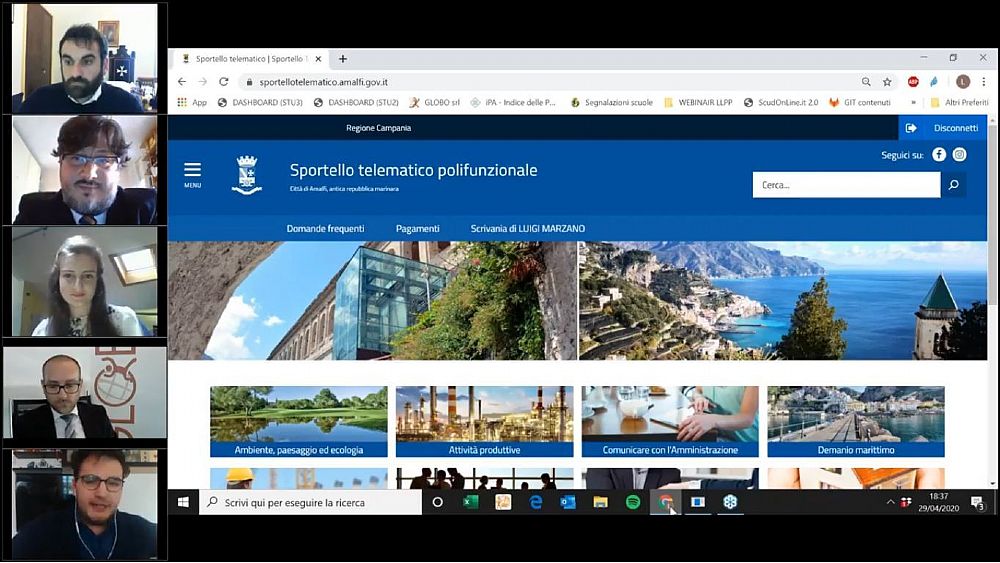Expand the bookmarks overflow chevron
1000x563 pixels.
pos(913,102)
